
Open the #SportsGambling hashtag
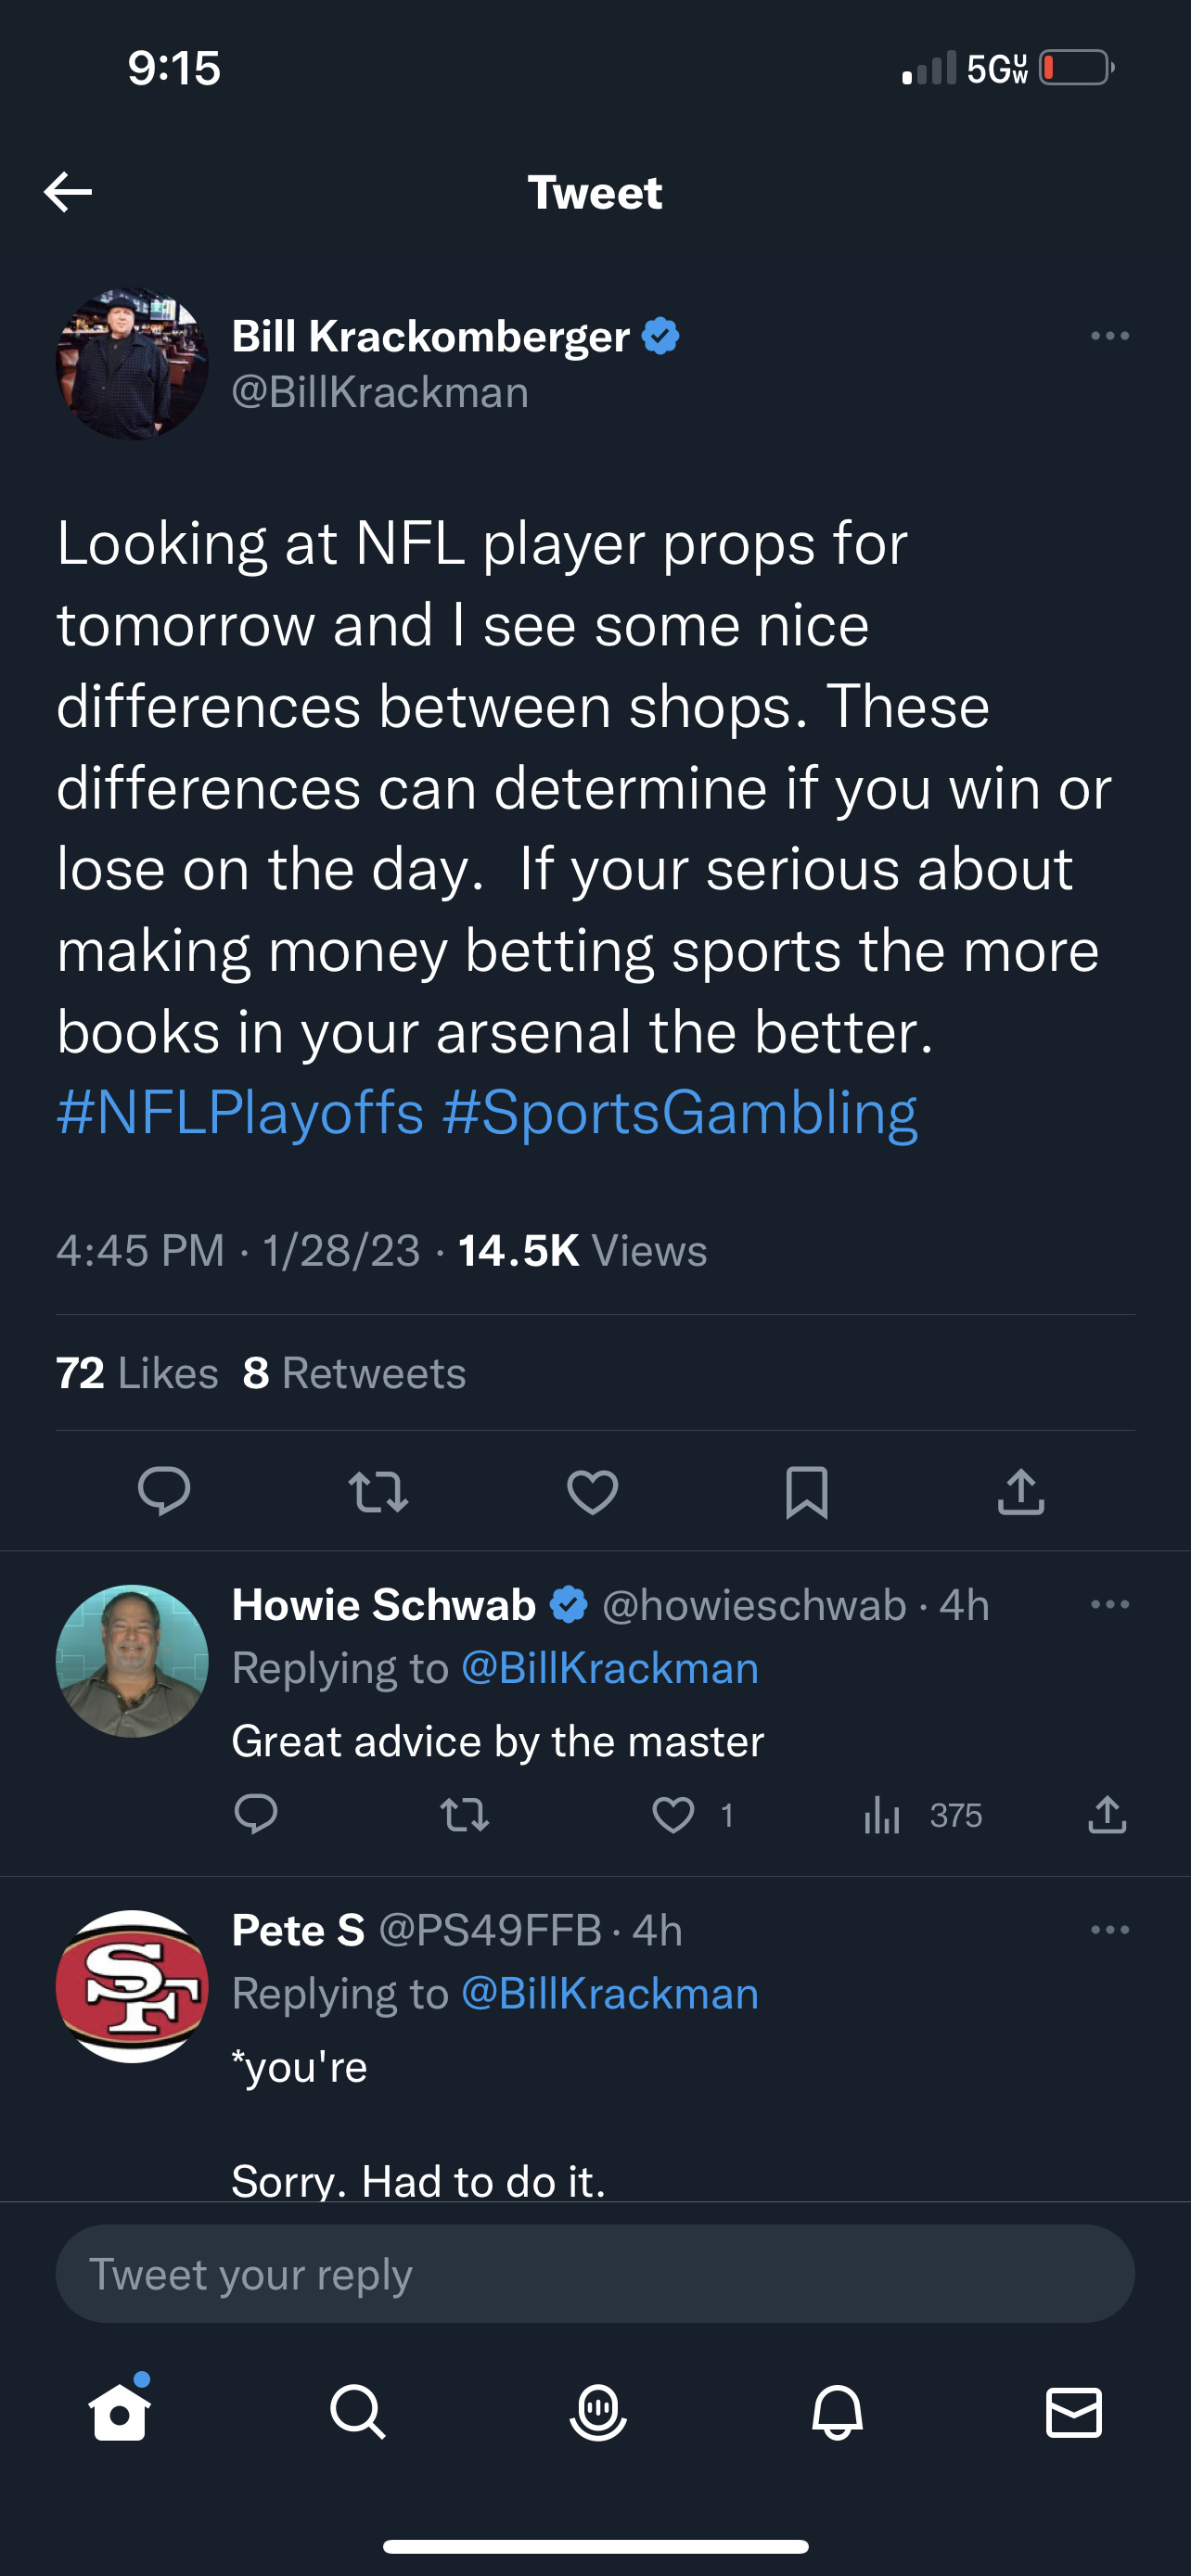tap(679, 1112)
